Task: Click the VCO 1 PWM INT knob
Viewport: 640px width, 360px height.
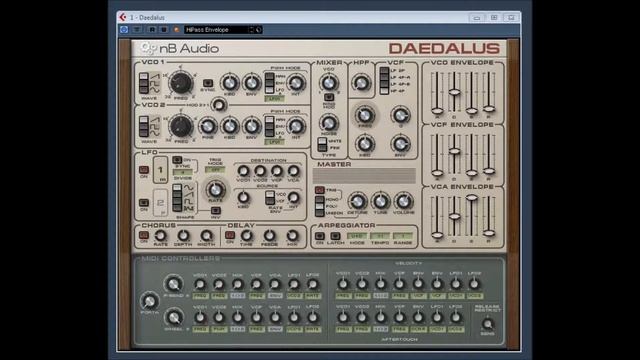Action: coord(296,83)
